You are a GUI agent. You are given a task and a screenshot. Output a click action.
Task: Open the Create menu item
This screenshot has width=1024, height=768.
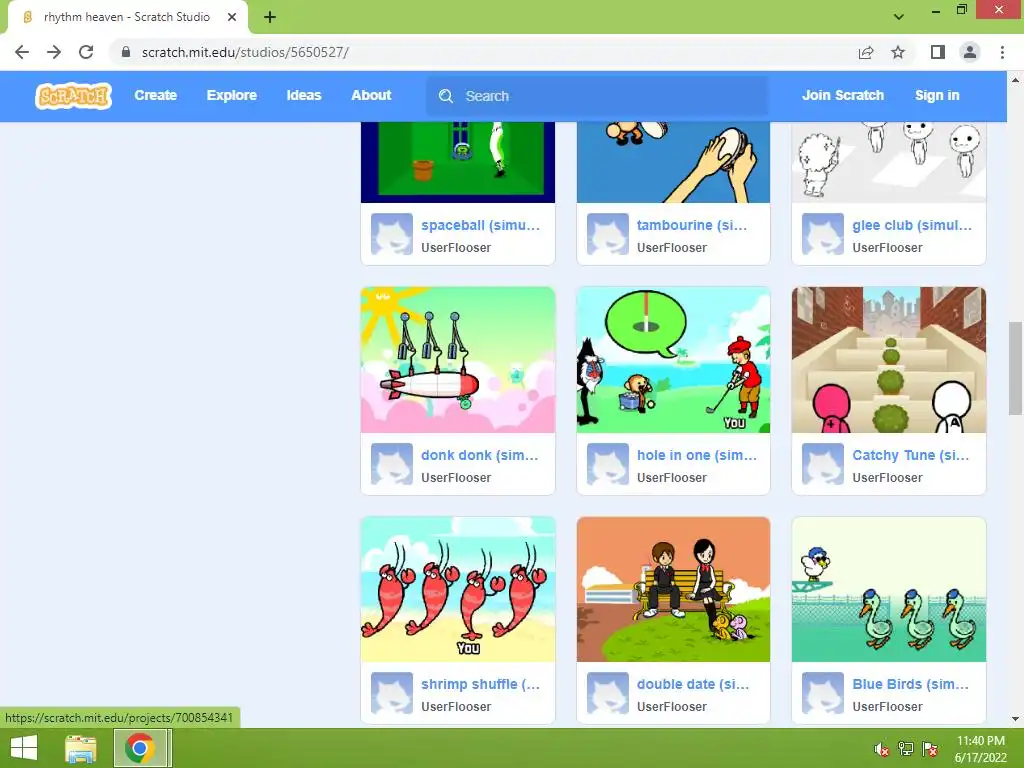[155, 95]
